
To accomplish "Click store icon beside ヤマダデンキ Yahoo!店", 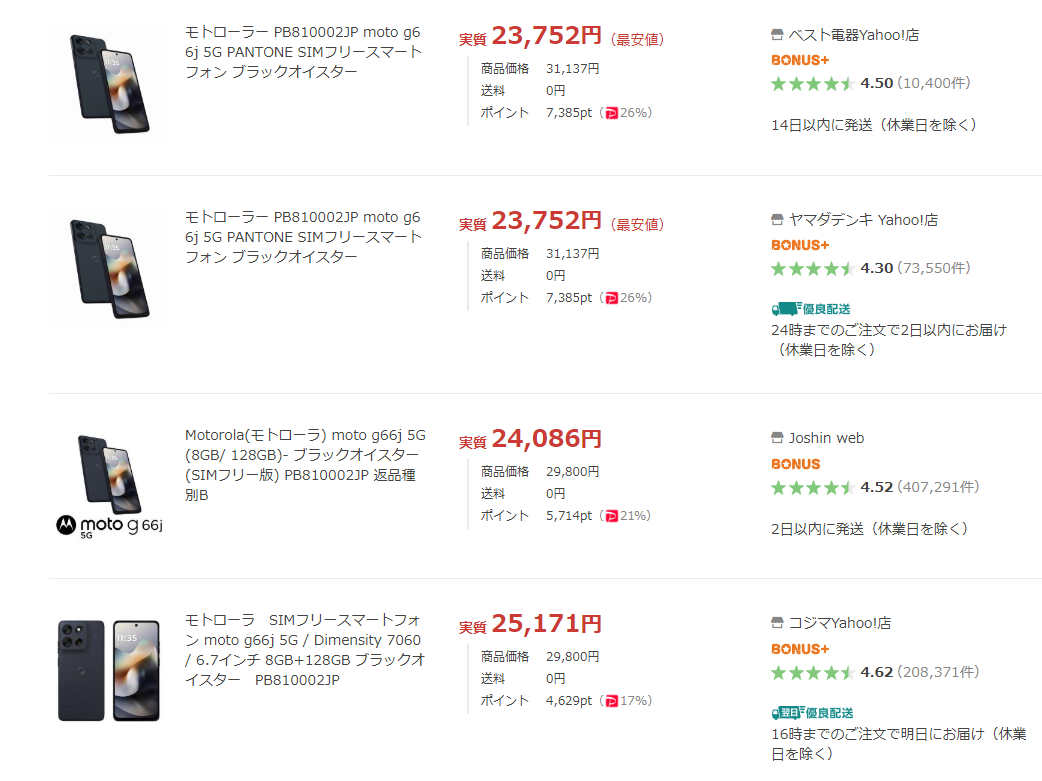I will click(x=778, y=220).
